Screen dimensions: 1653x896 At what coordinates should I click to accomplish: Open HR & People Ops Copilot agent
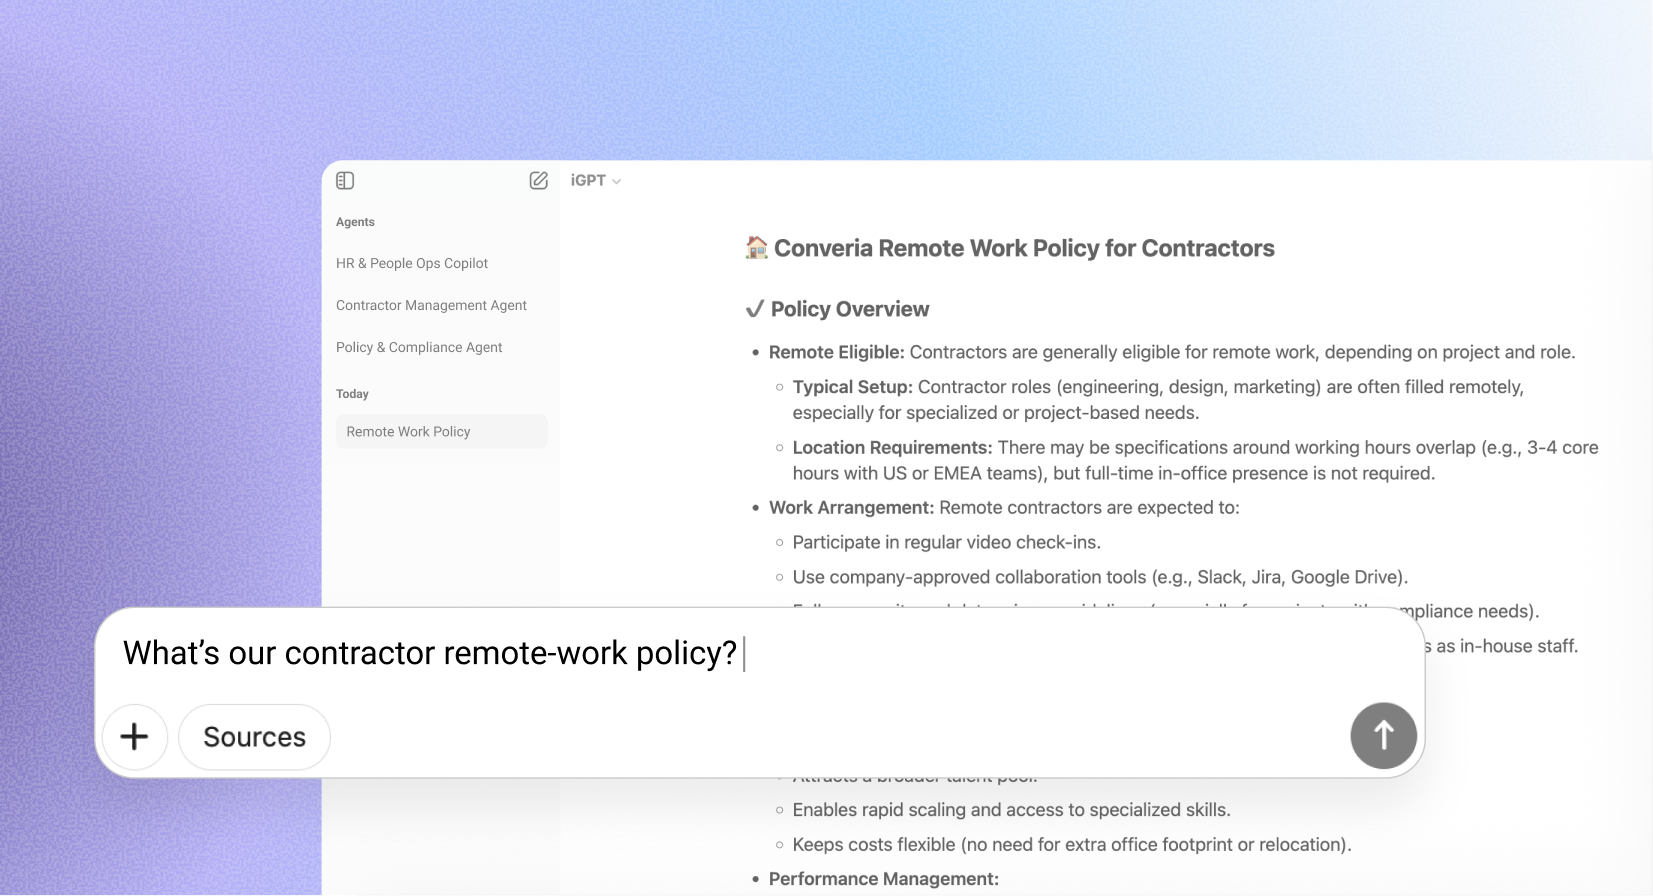[412, 263]
